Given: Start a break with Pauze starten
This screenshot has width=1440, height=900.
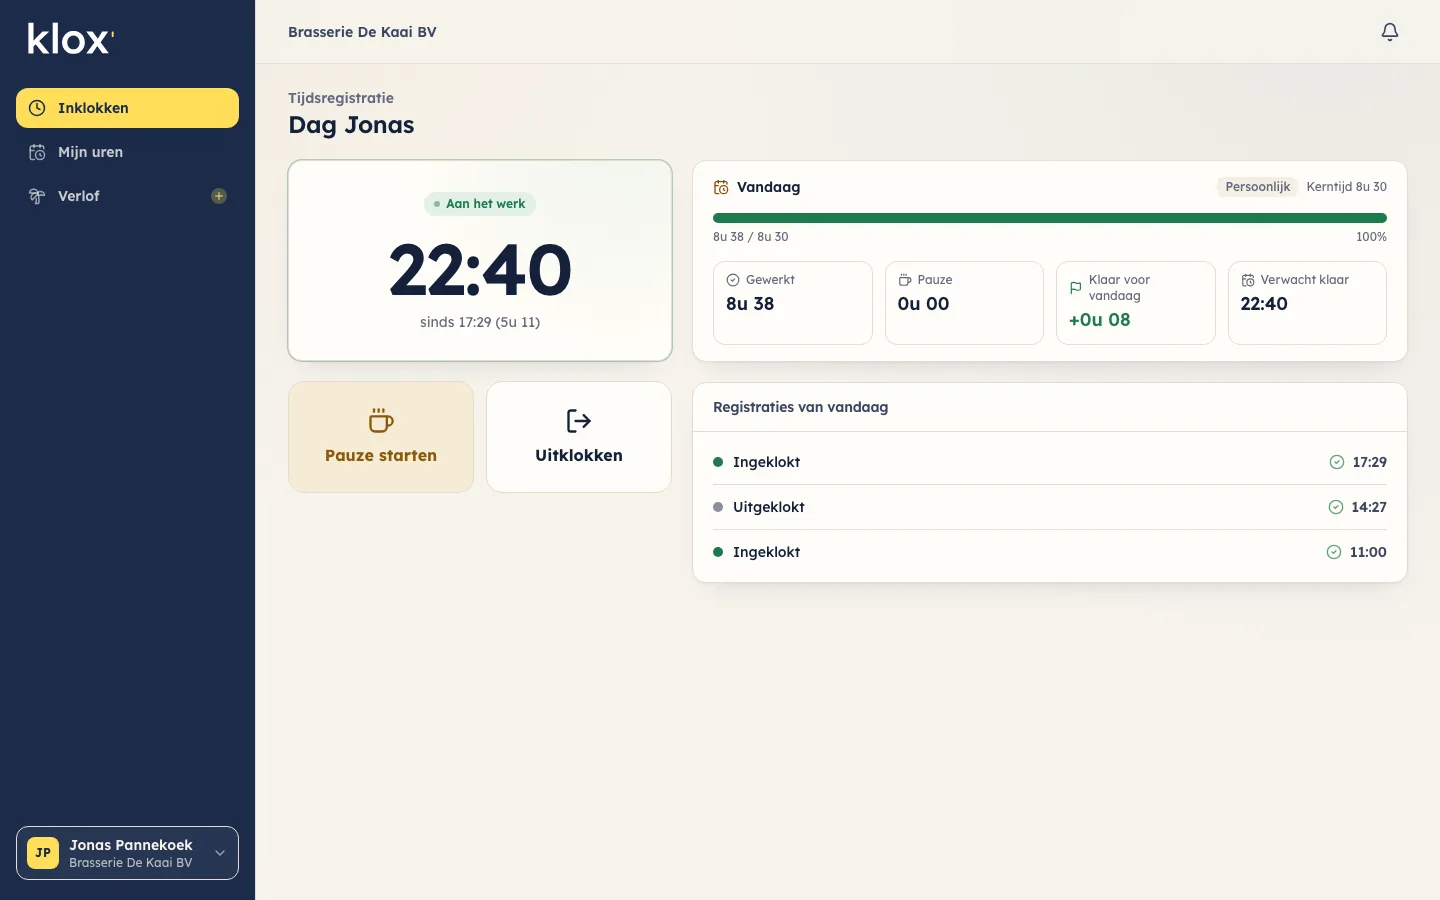Looking at the screenshot, I should [x=381, y=437].
